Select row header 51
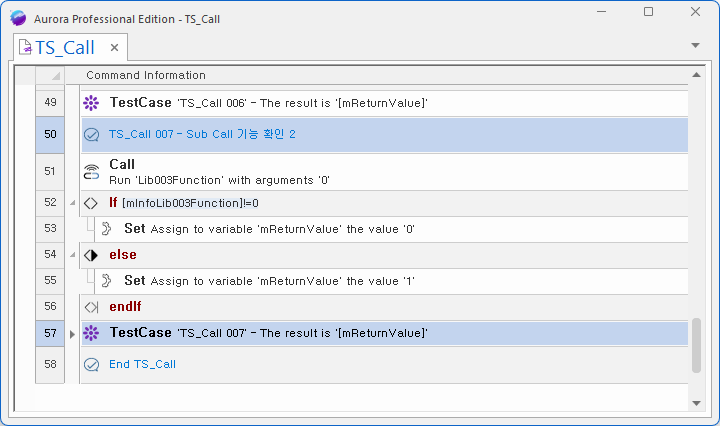Image resolution: width=720 pixels, height=426 pixels. [x=50, y=171]
